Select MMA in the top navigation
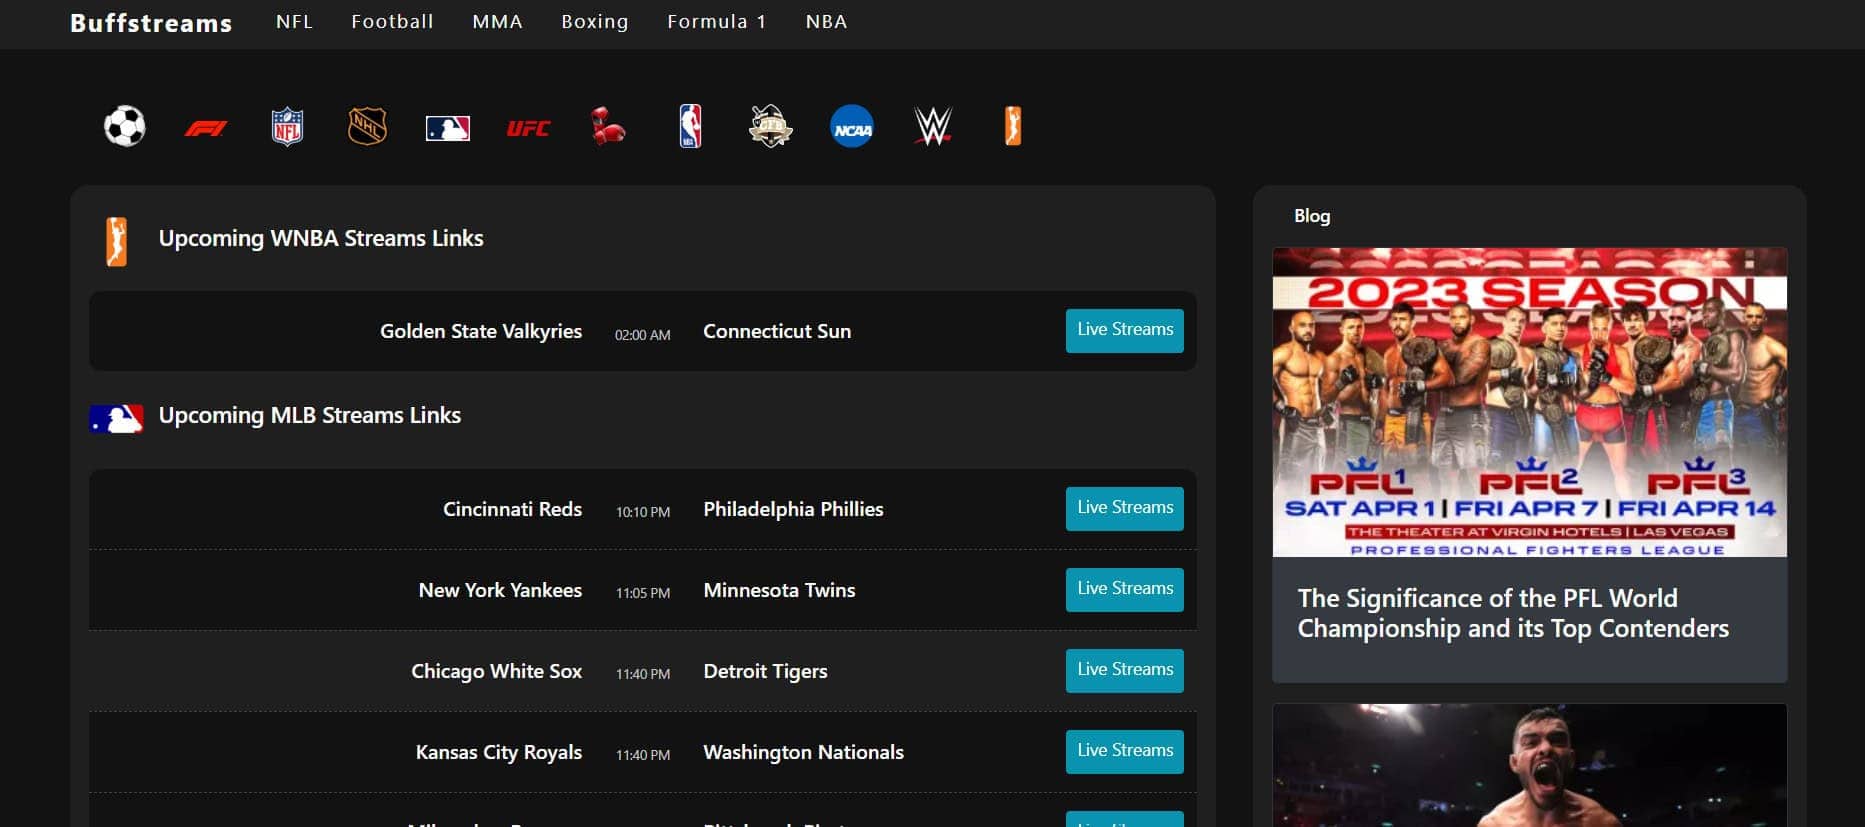Viewport: 1865px width, 827px height. click(497, 22)
